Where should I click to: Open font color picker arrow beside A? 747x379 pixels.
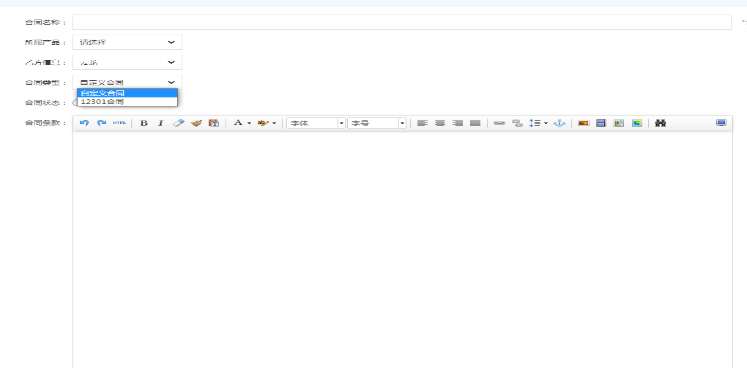tap(249, 123)
